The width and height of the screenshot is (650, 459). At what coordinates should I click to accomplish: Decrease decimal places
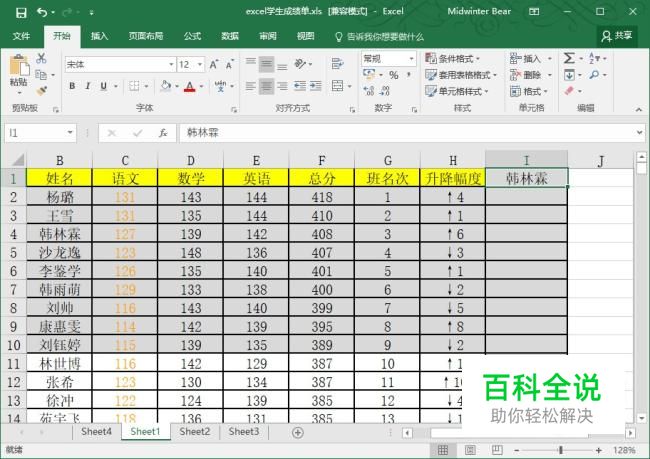pyautogui.click(x=384, y=90)
